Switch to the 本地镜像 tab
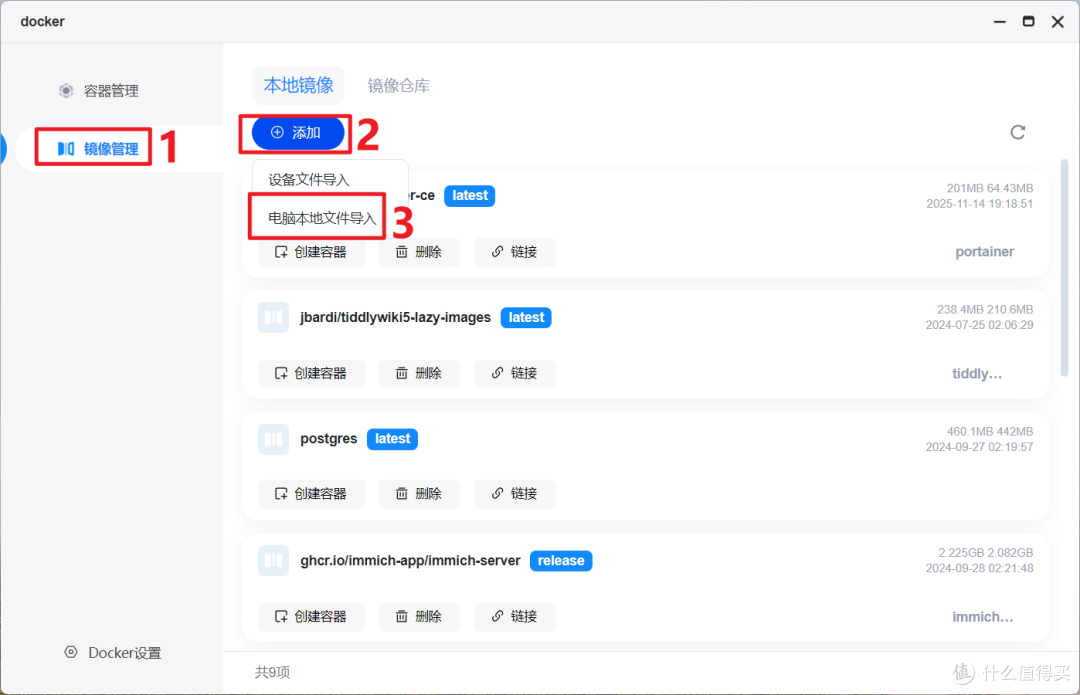 pos(298,85)
